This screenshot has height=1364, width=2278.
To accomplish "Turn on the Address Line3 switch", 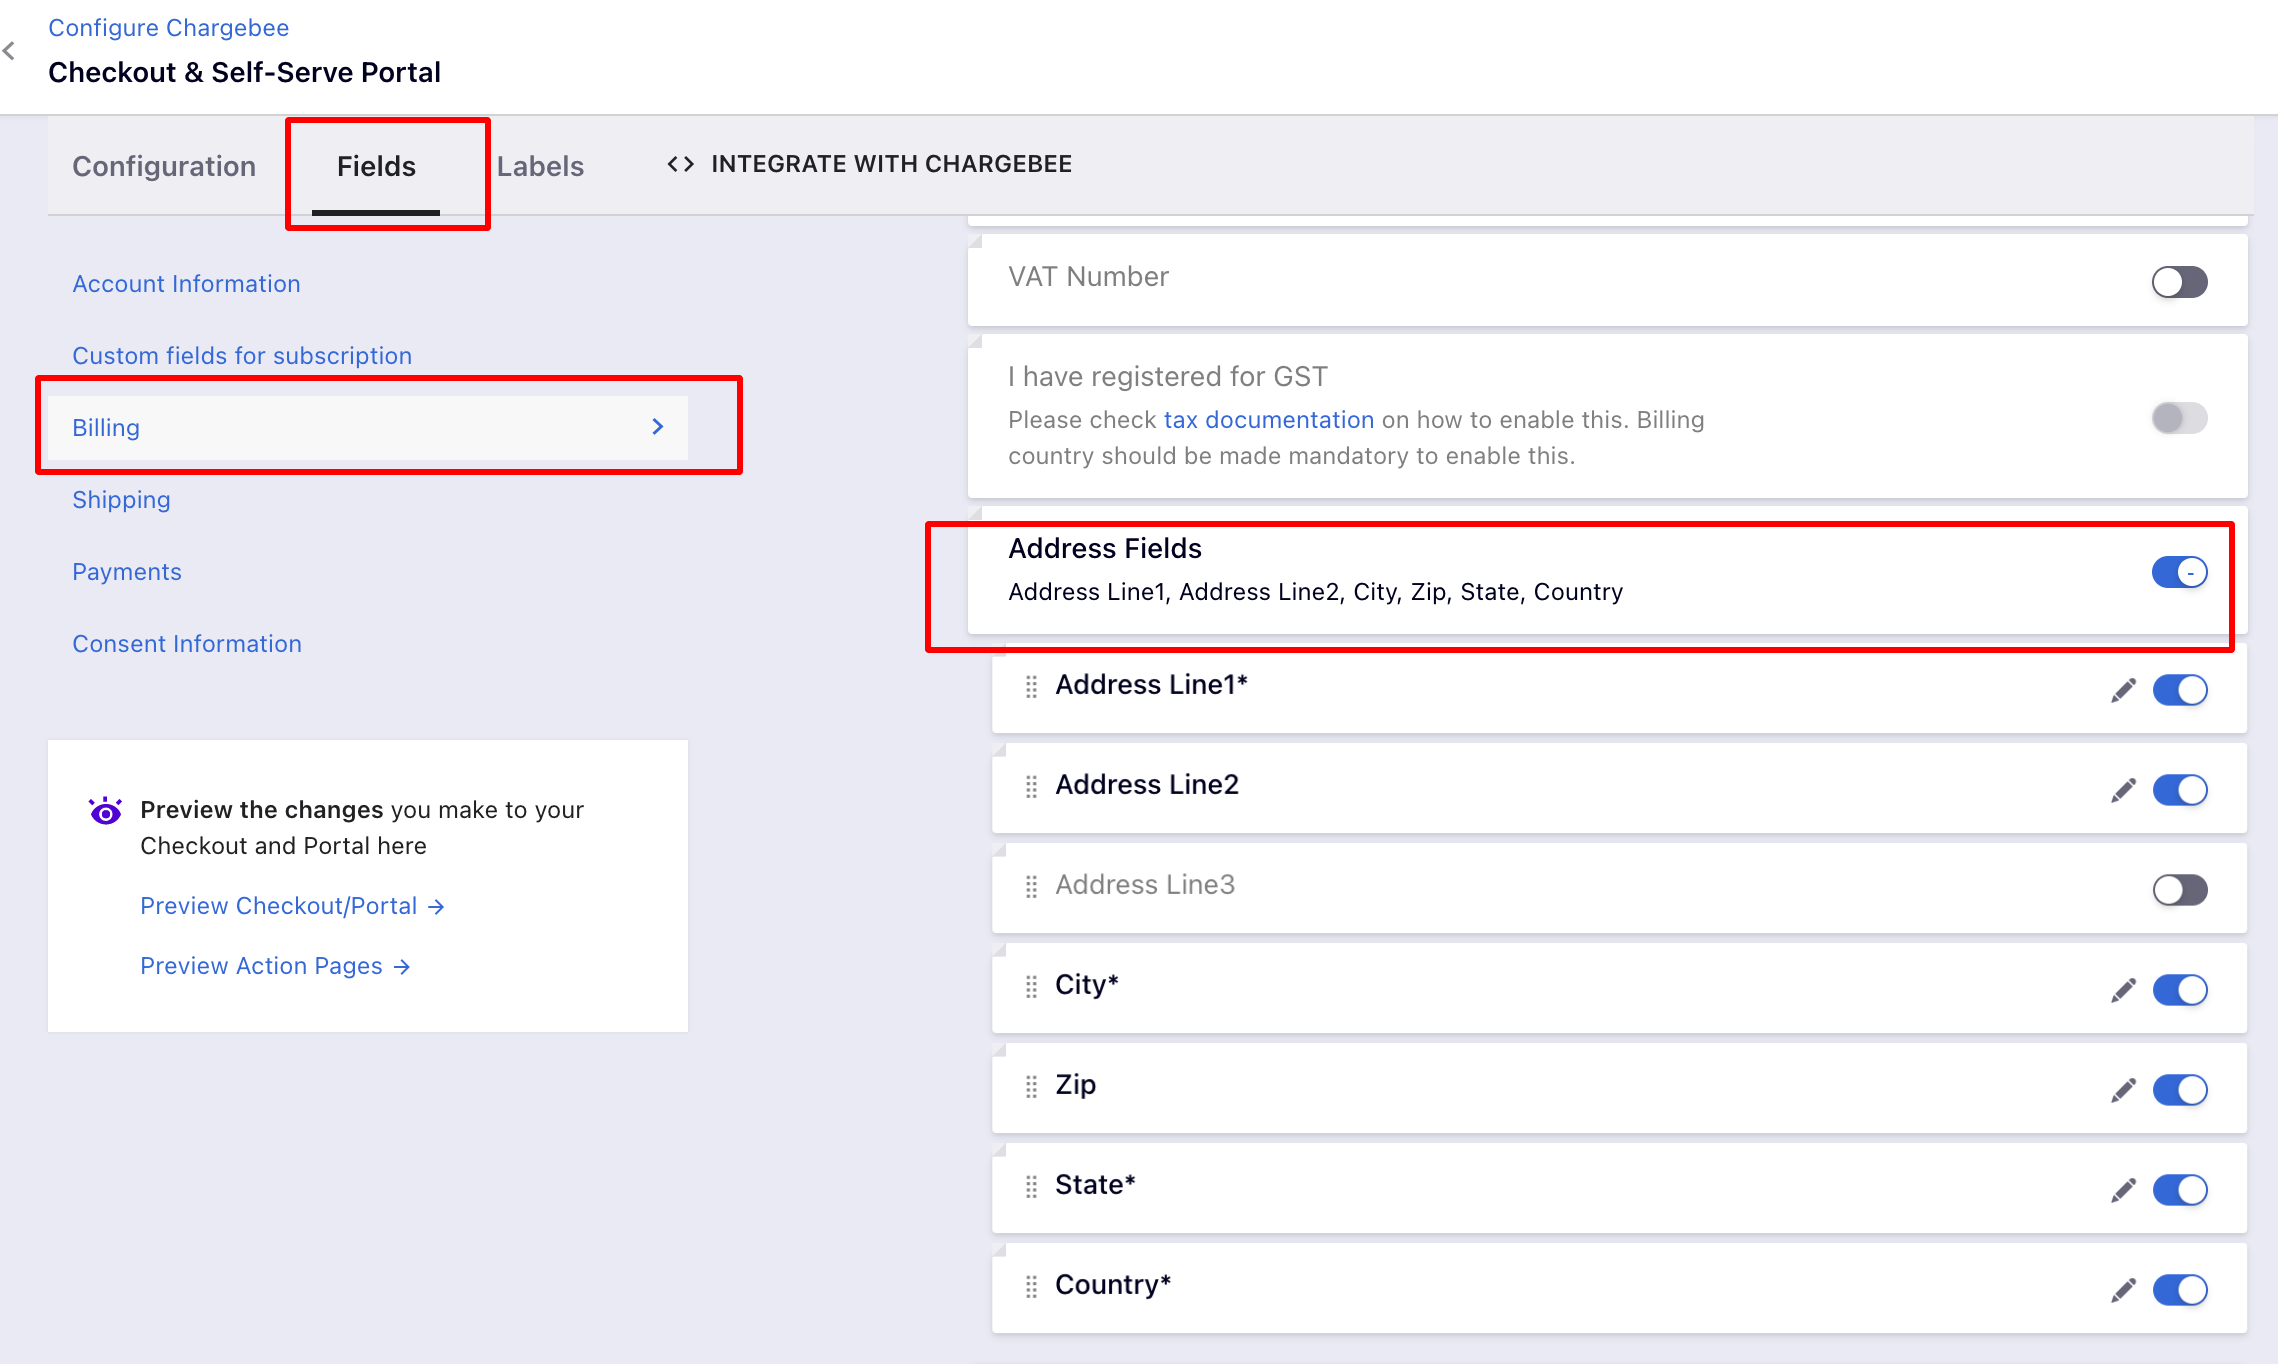I will (2179, 890).
